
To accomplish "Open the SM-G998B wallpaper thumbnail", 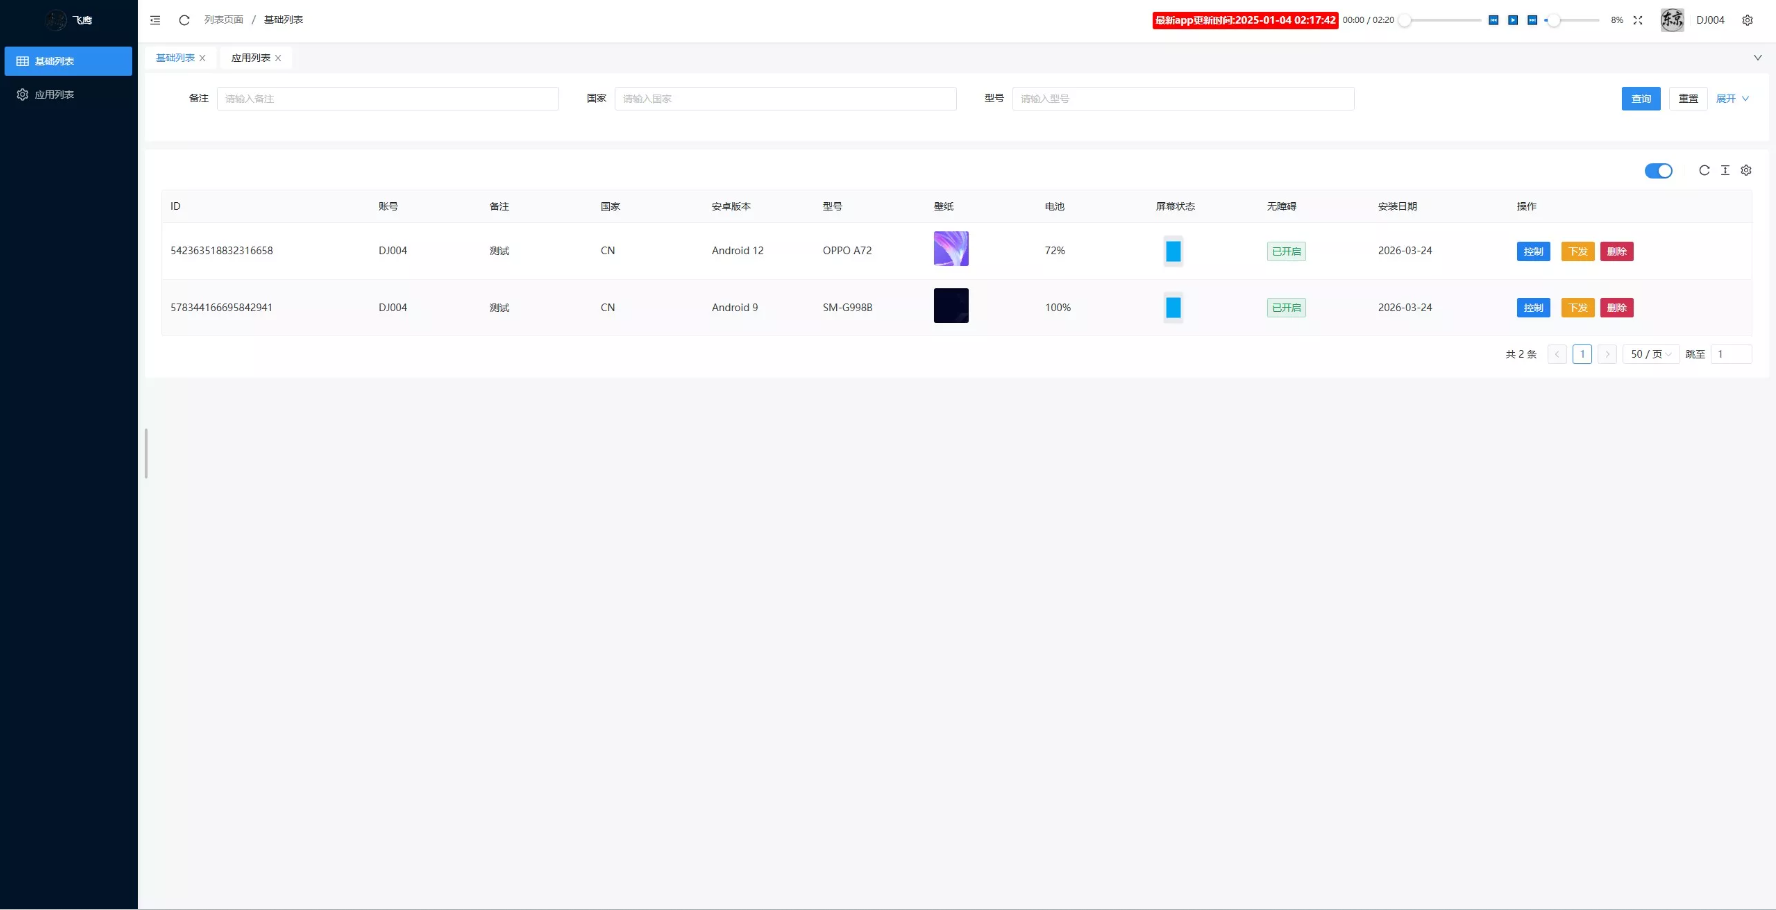I will [x=951, y=305].
